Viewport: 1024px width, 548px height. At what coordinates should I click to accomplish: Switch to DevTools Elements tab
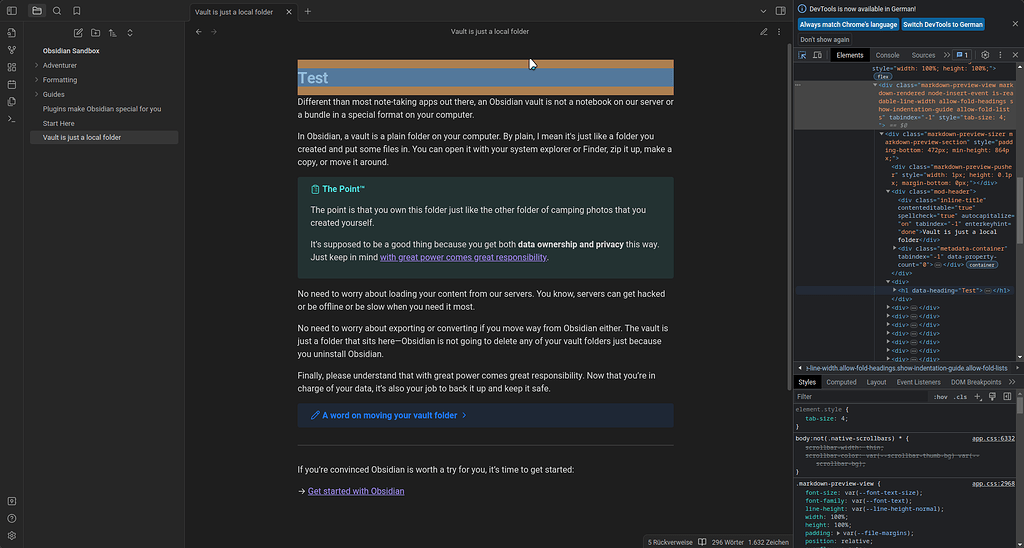tap(850, 56)
